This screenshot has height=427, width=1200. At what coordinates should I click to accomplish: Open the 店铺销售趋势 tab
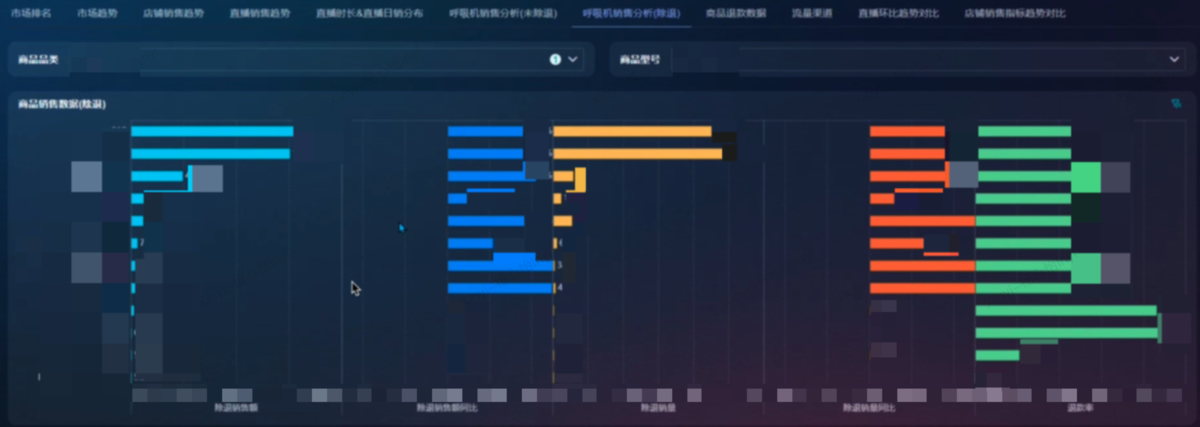pyautogui.click(x=173, y=14)
